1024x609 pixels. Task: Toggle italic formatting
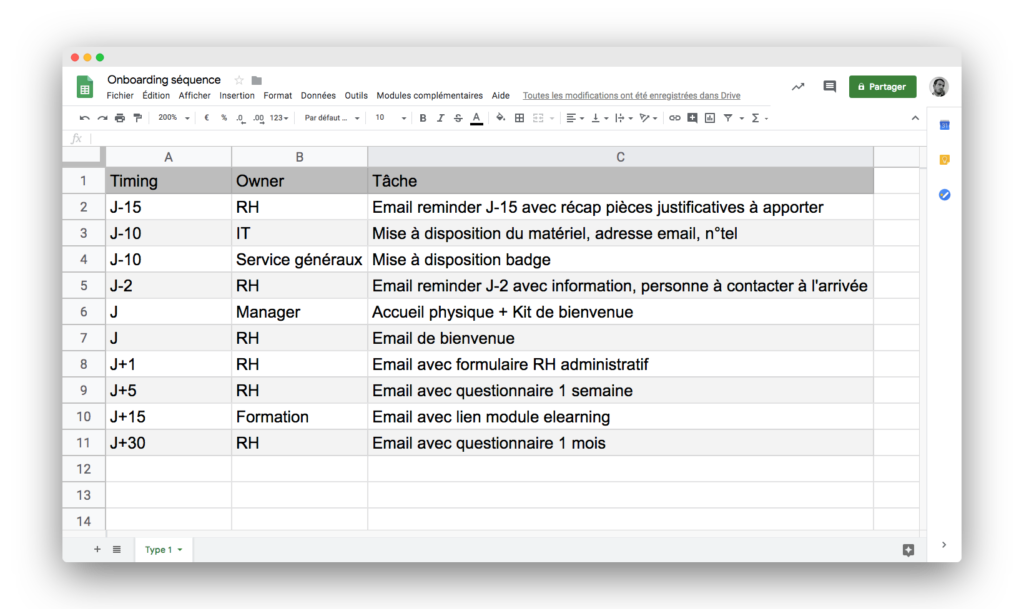(440, 118)
